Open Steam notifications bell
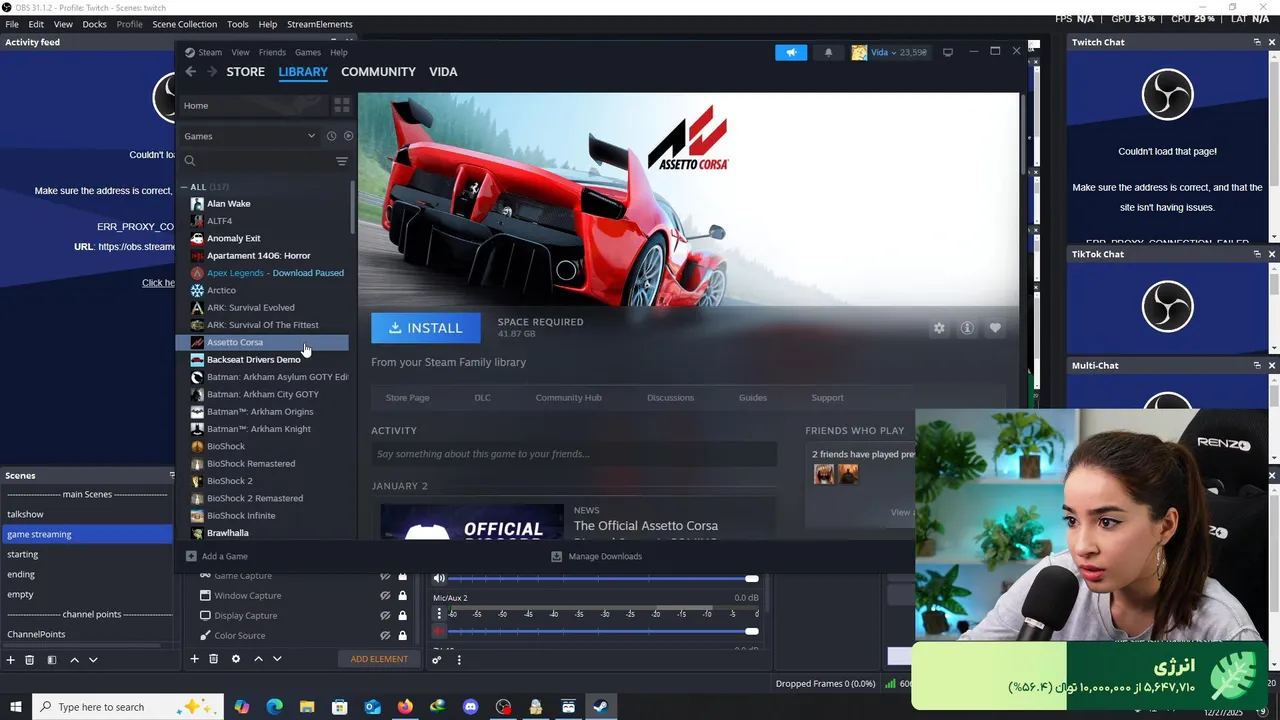 [x=828, y=53]
